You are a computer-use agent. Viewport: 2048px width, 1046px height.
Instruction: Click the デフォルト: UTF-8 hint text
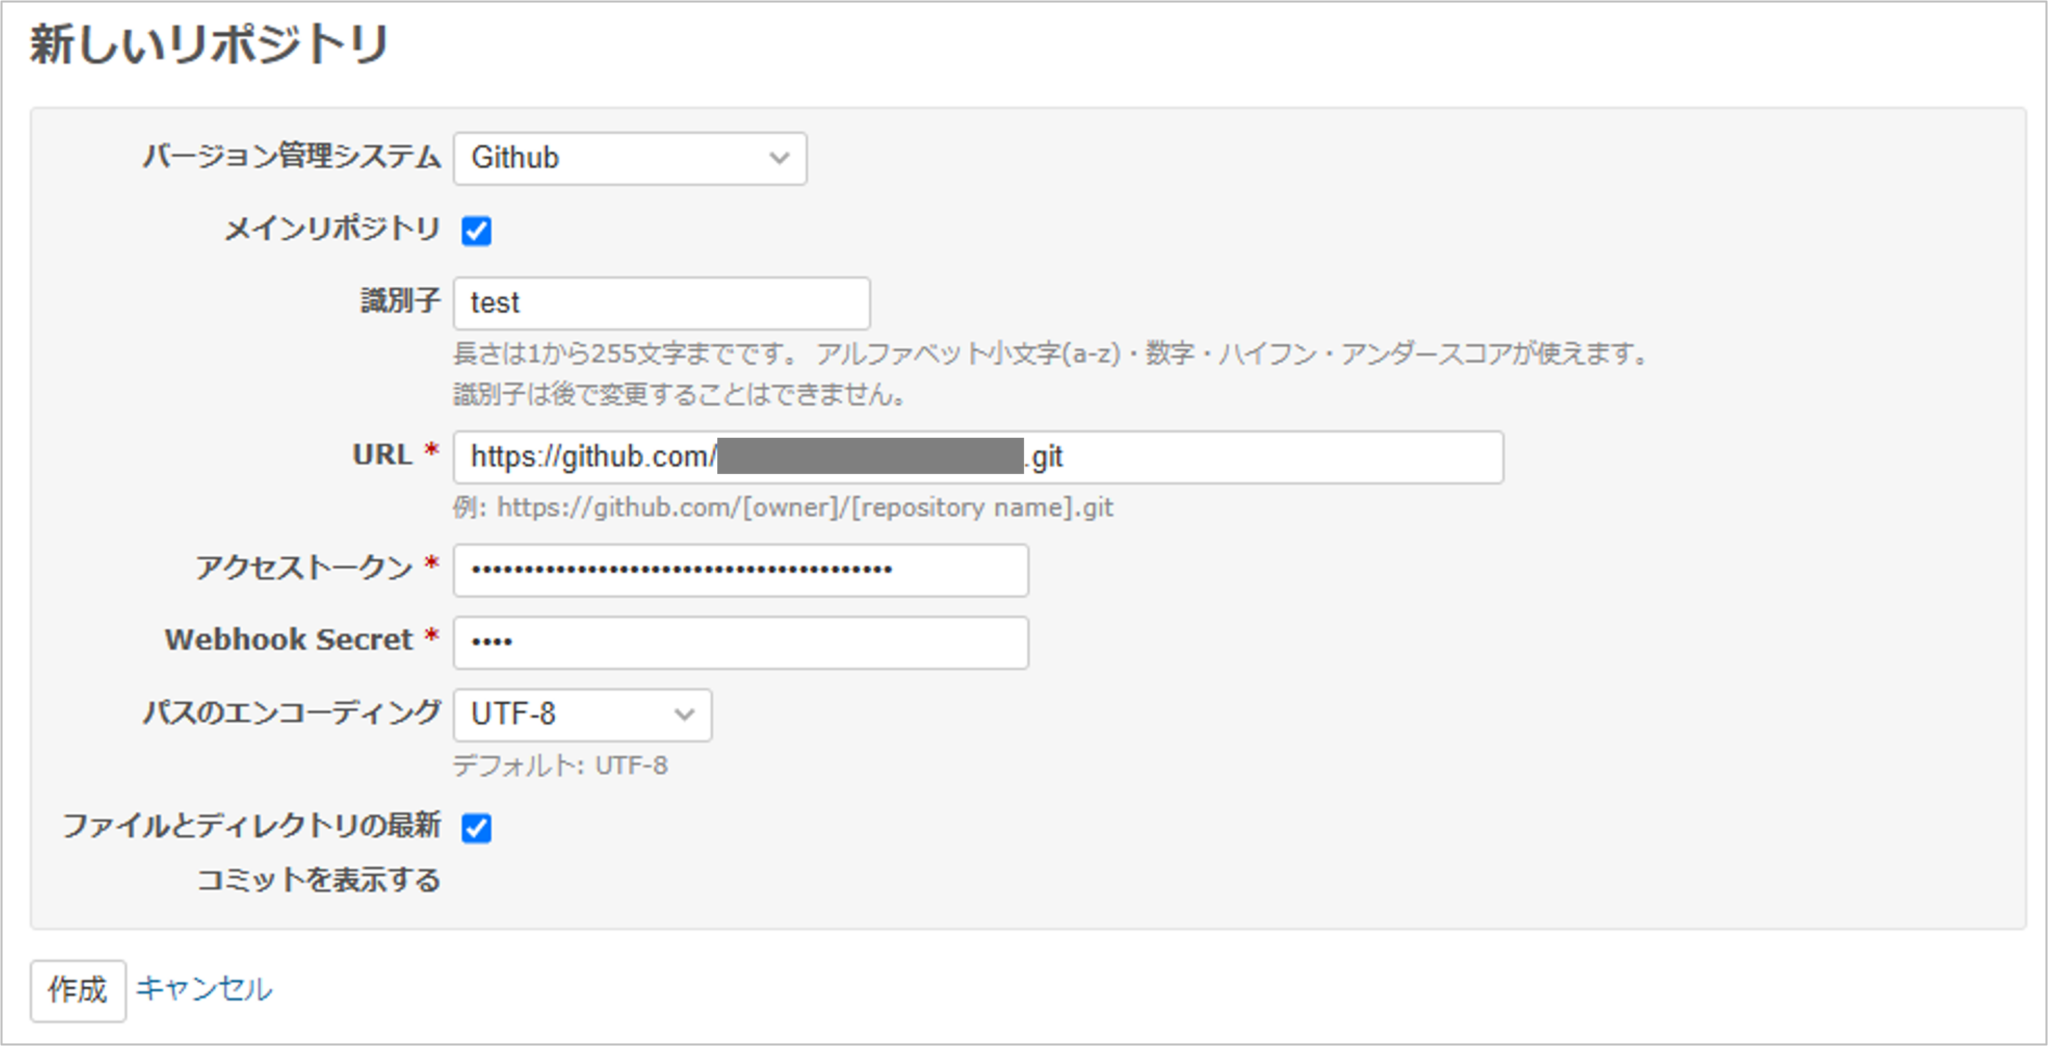point(559,766)
